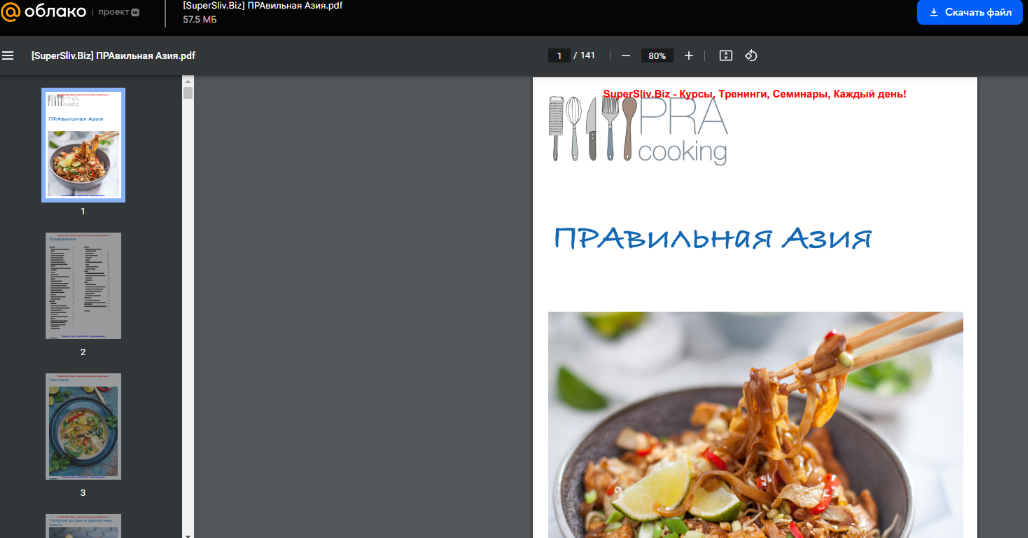The width and height of the screenshot is (1028, 538).
Task: Click the thumbnail panel scroll-up arrow
Action: click(188, 81)
